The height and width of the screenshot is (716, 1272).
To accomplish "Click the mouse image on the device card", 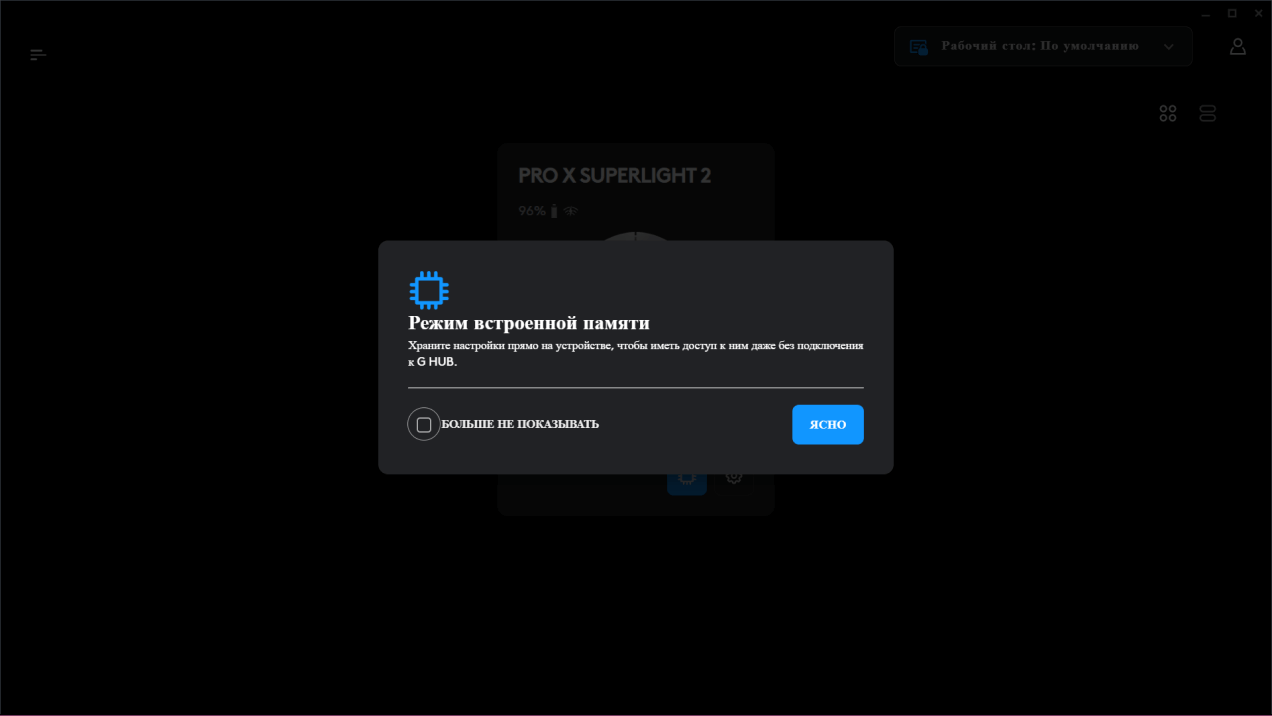I will click(636, 237).
